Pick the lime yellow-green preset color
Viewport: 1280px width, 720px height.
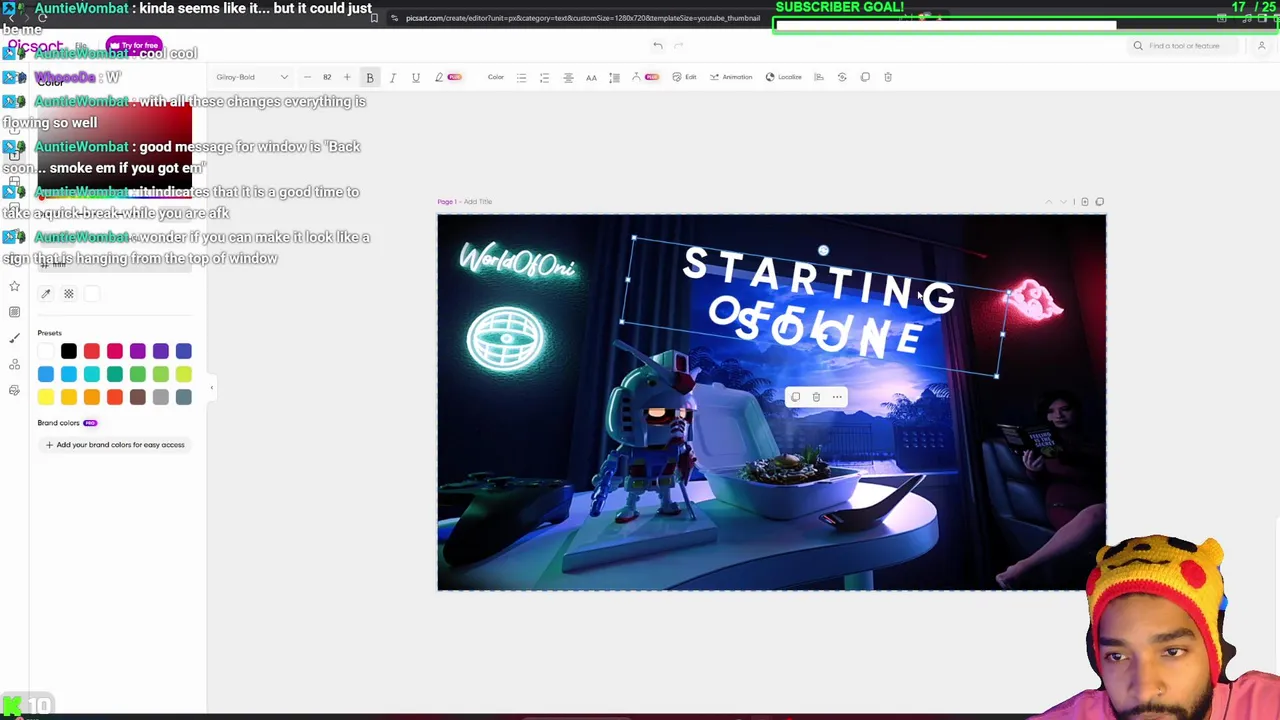click(184, 374)
